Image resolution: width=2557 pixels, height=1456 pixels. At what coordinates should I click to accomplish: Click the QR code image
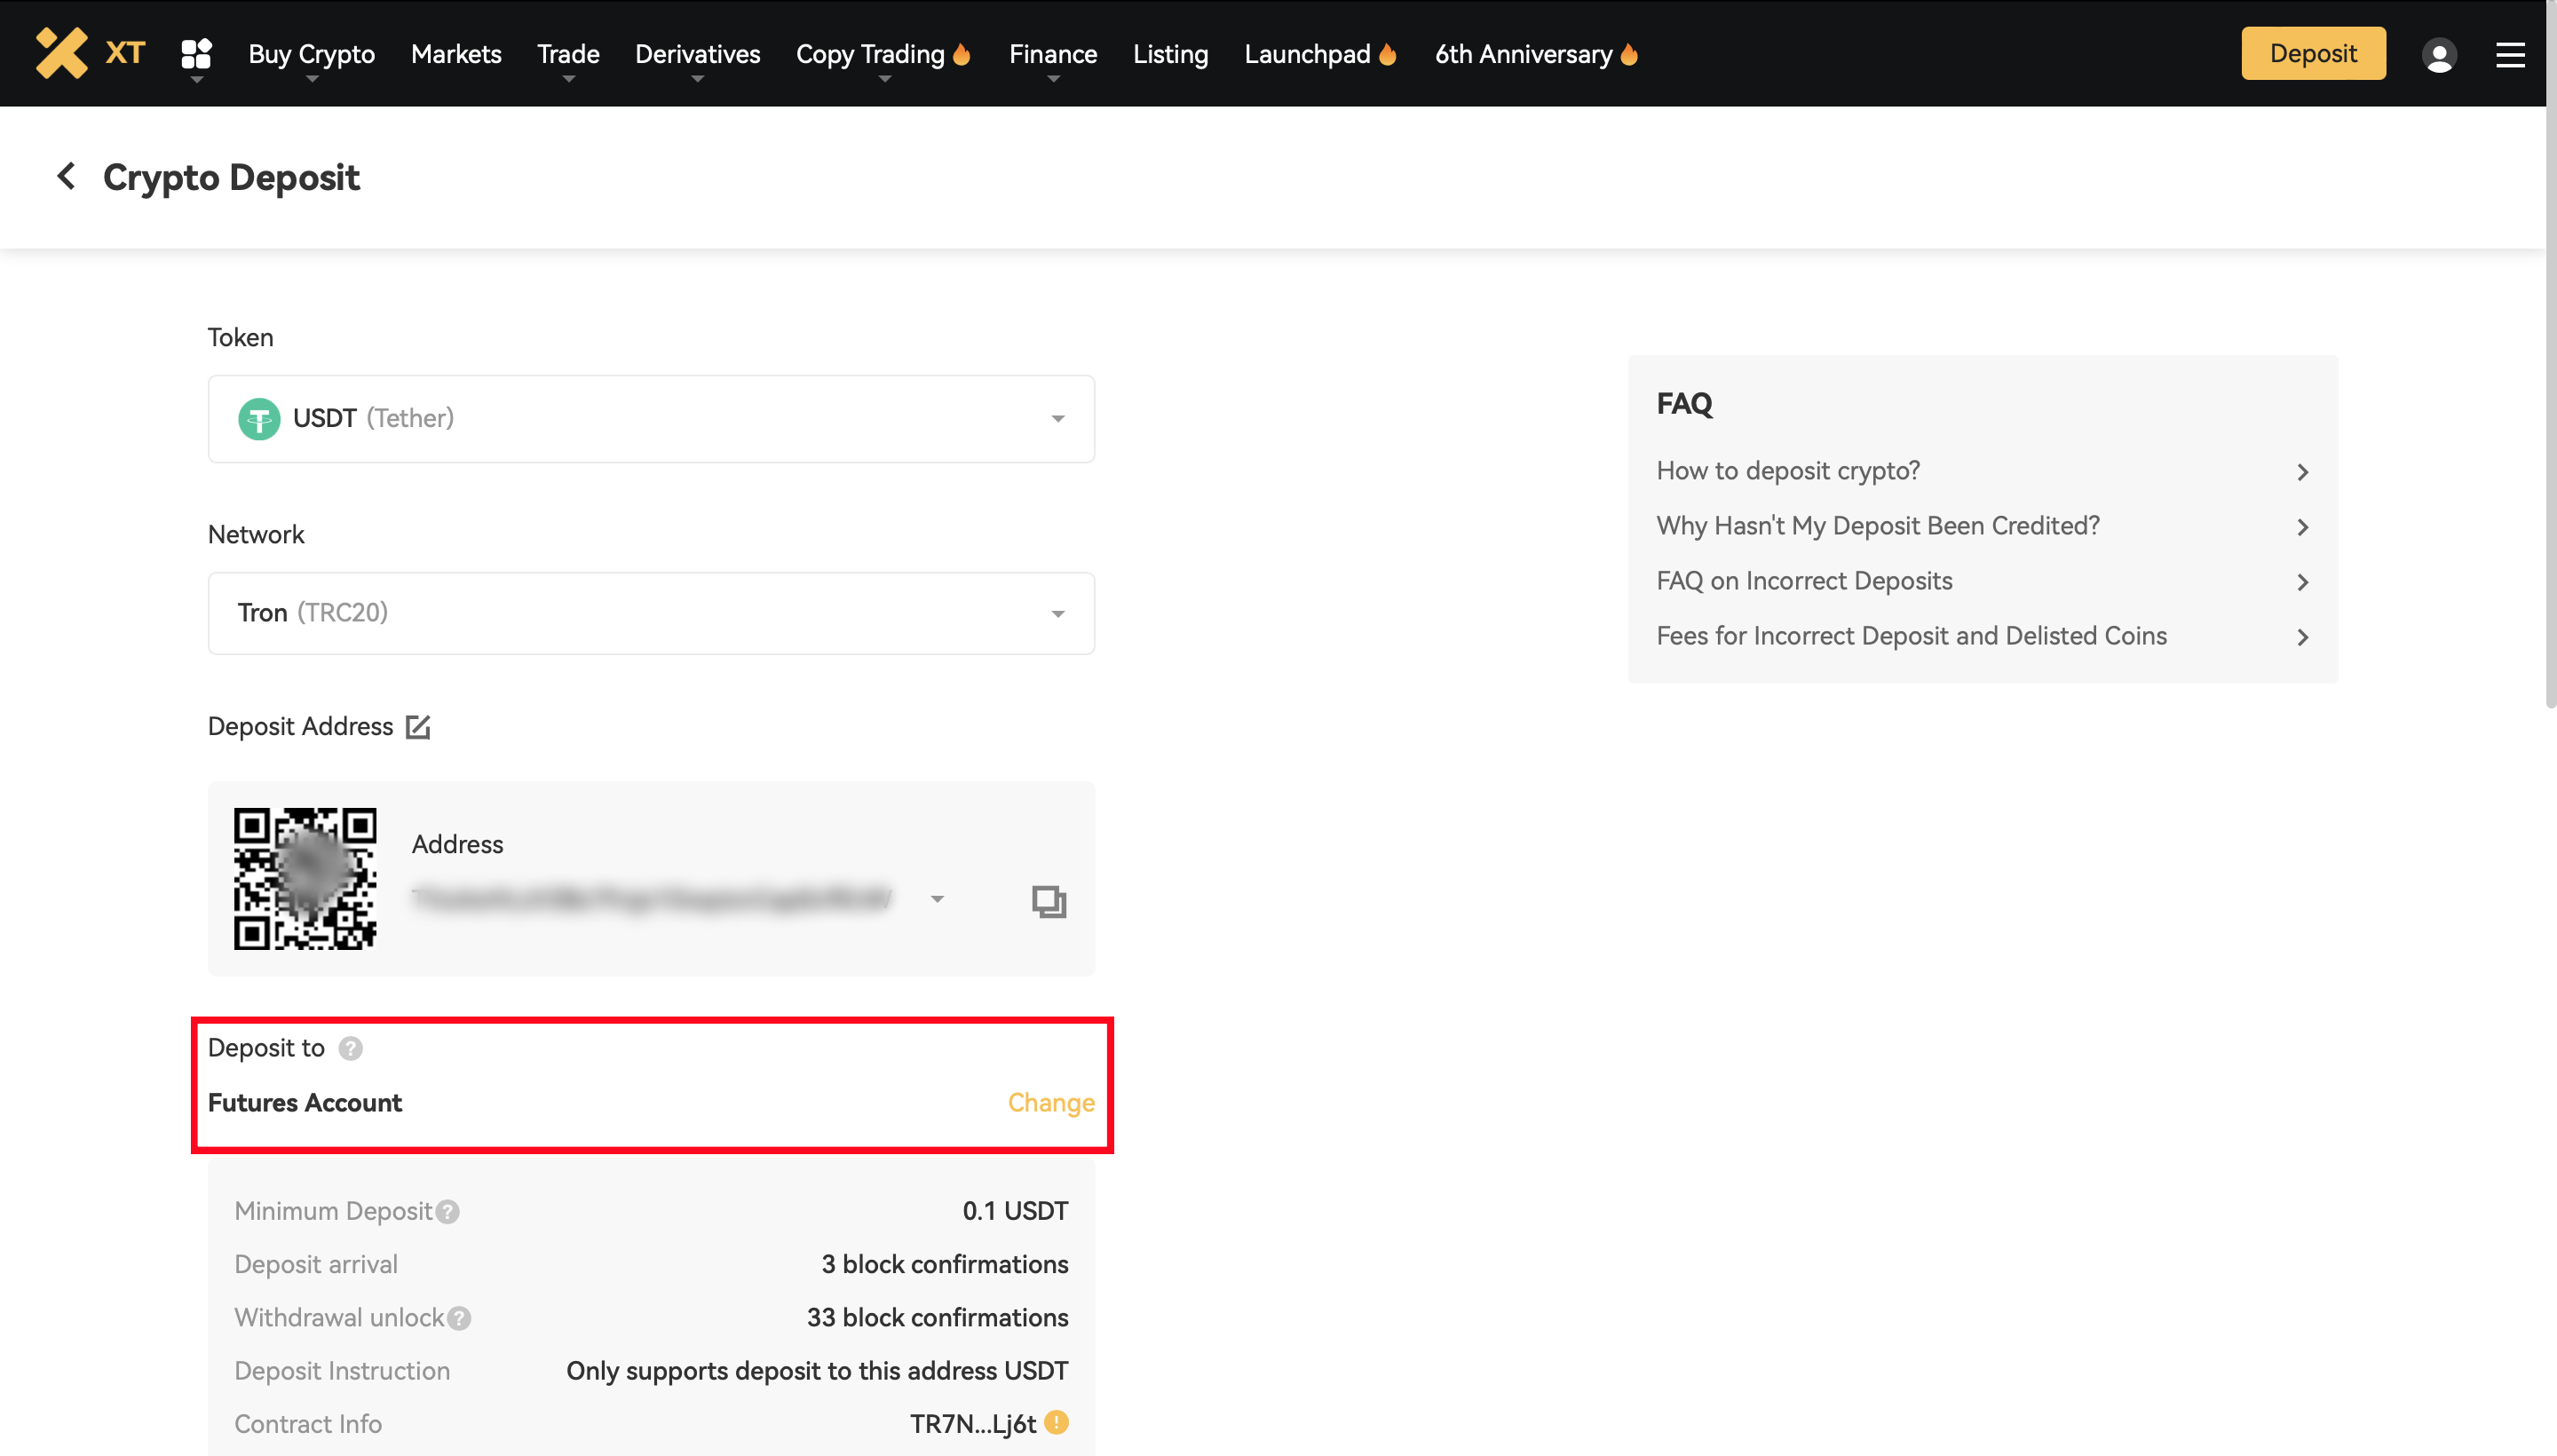coord(305,878)
